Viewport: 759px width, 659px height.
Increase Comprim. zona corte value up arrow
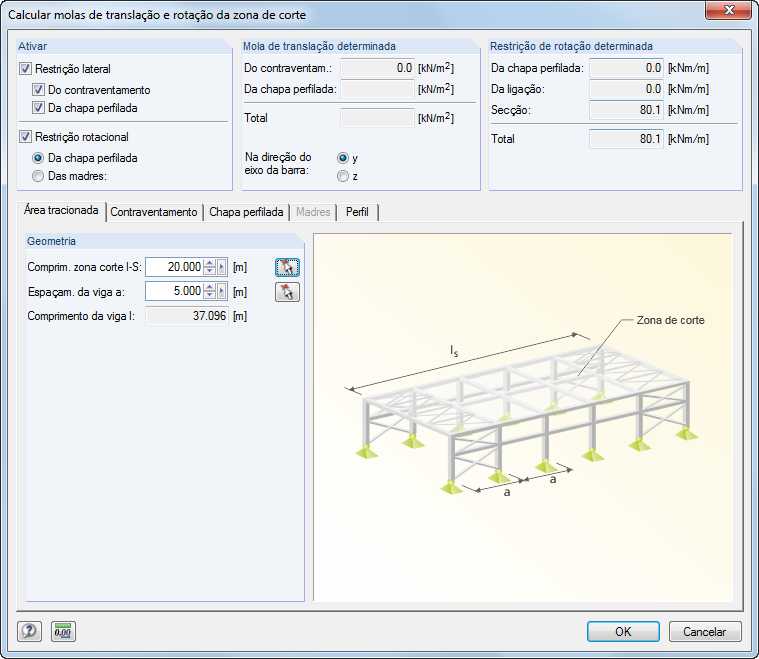coord(209,263)
